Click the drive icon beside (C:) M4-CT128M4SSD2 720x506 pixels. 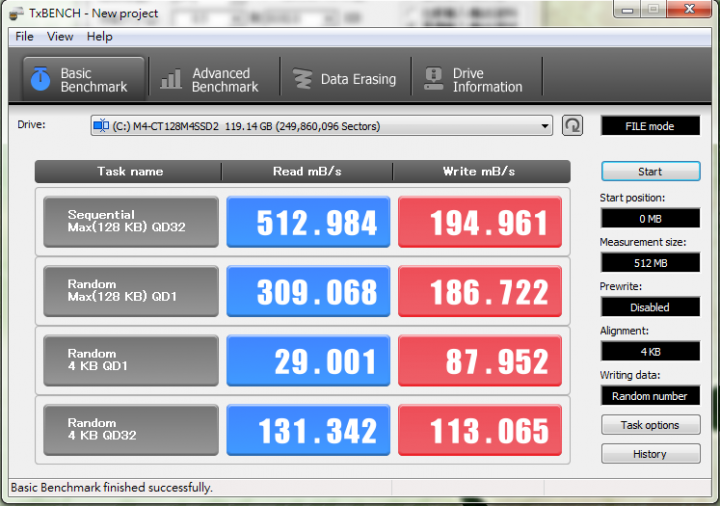pos(101,125)
